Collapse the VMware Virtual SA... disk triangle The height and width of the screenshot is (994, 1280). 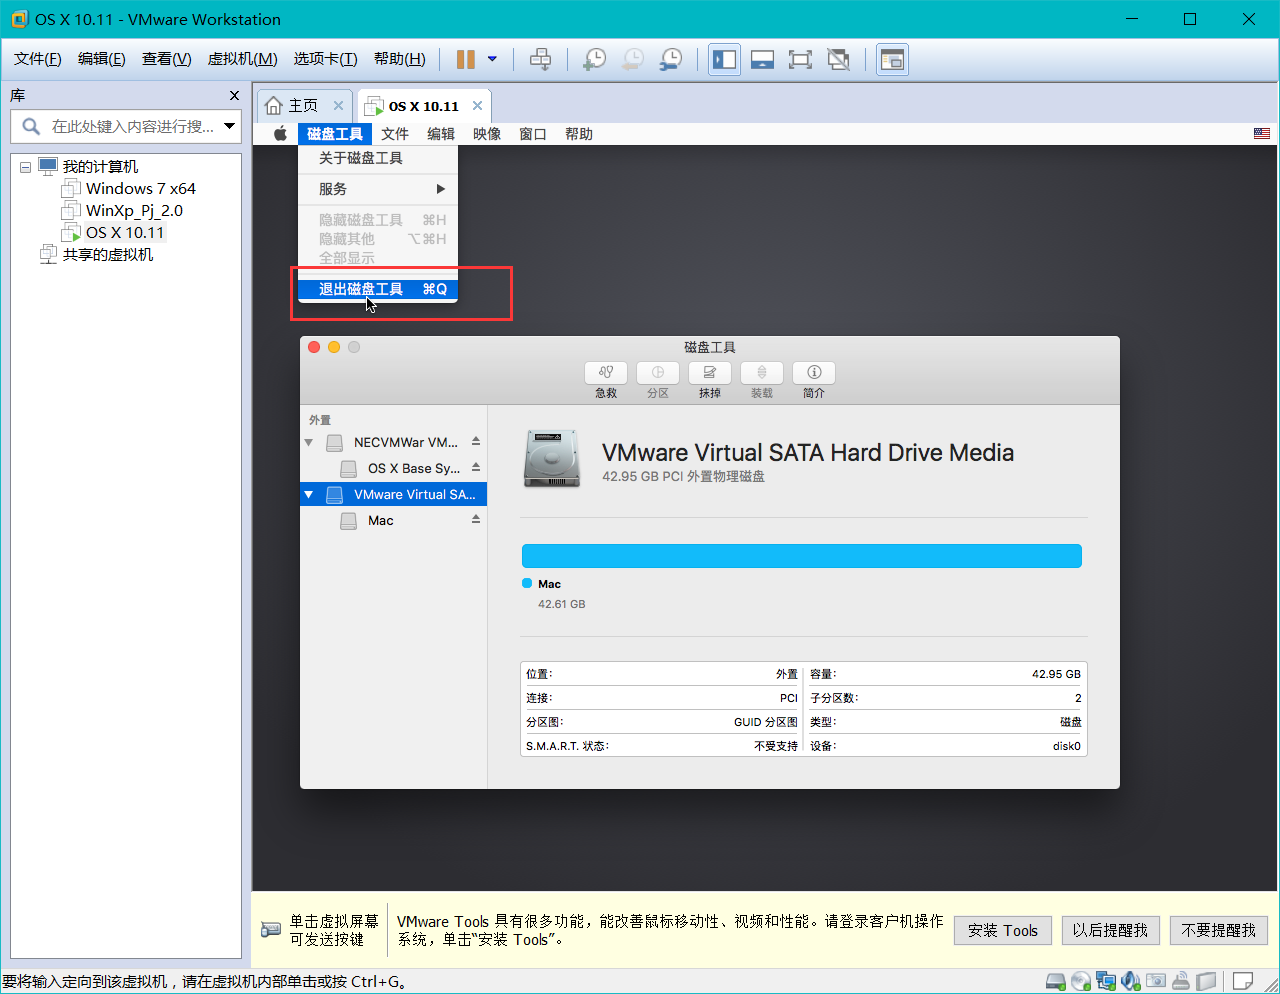(309, 494)
